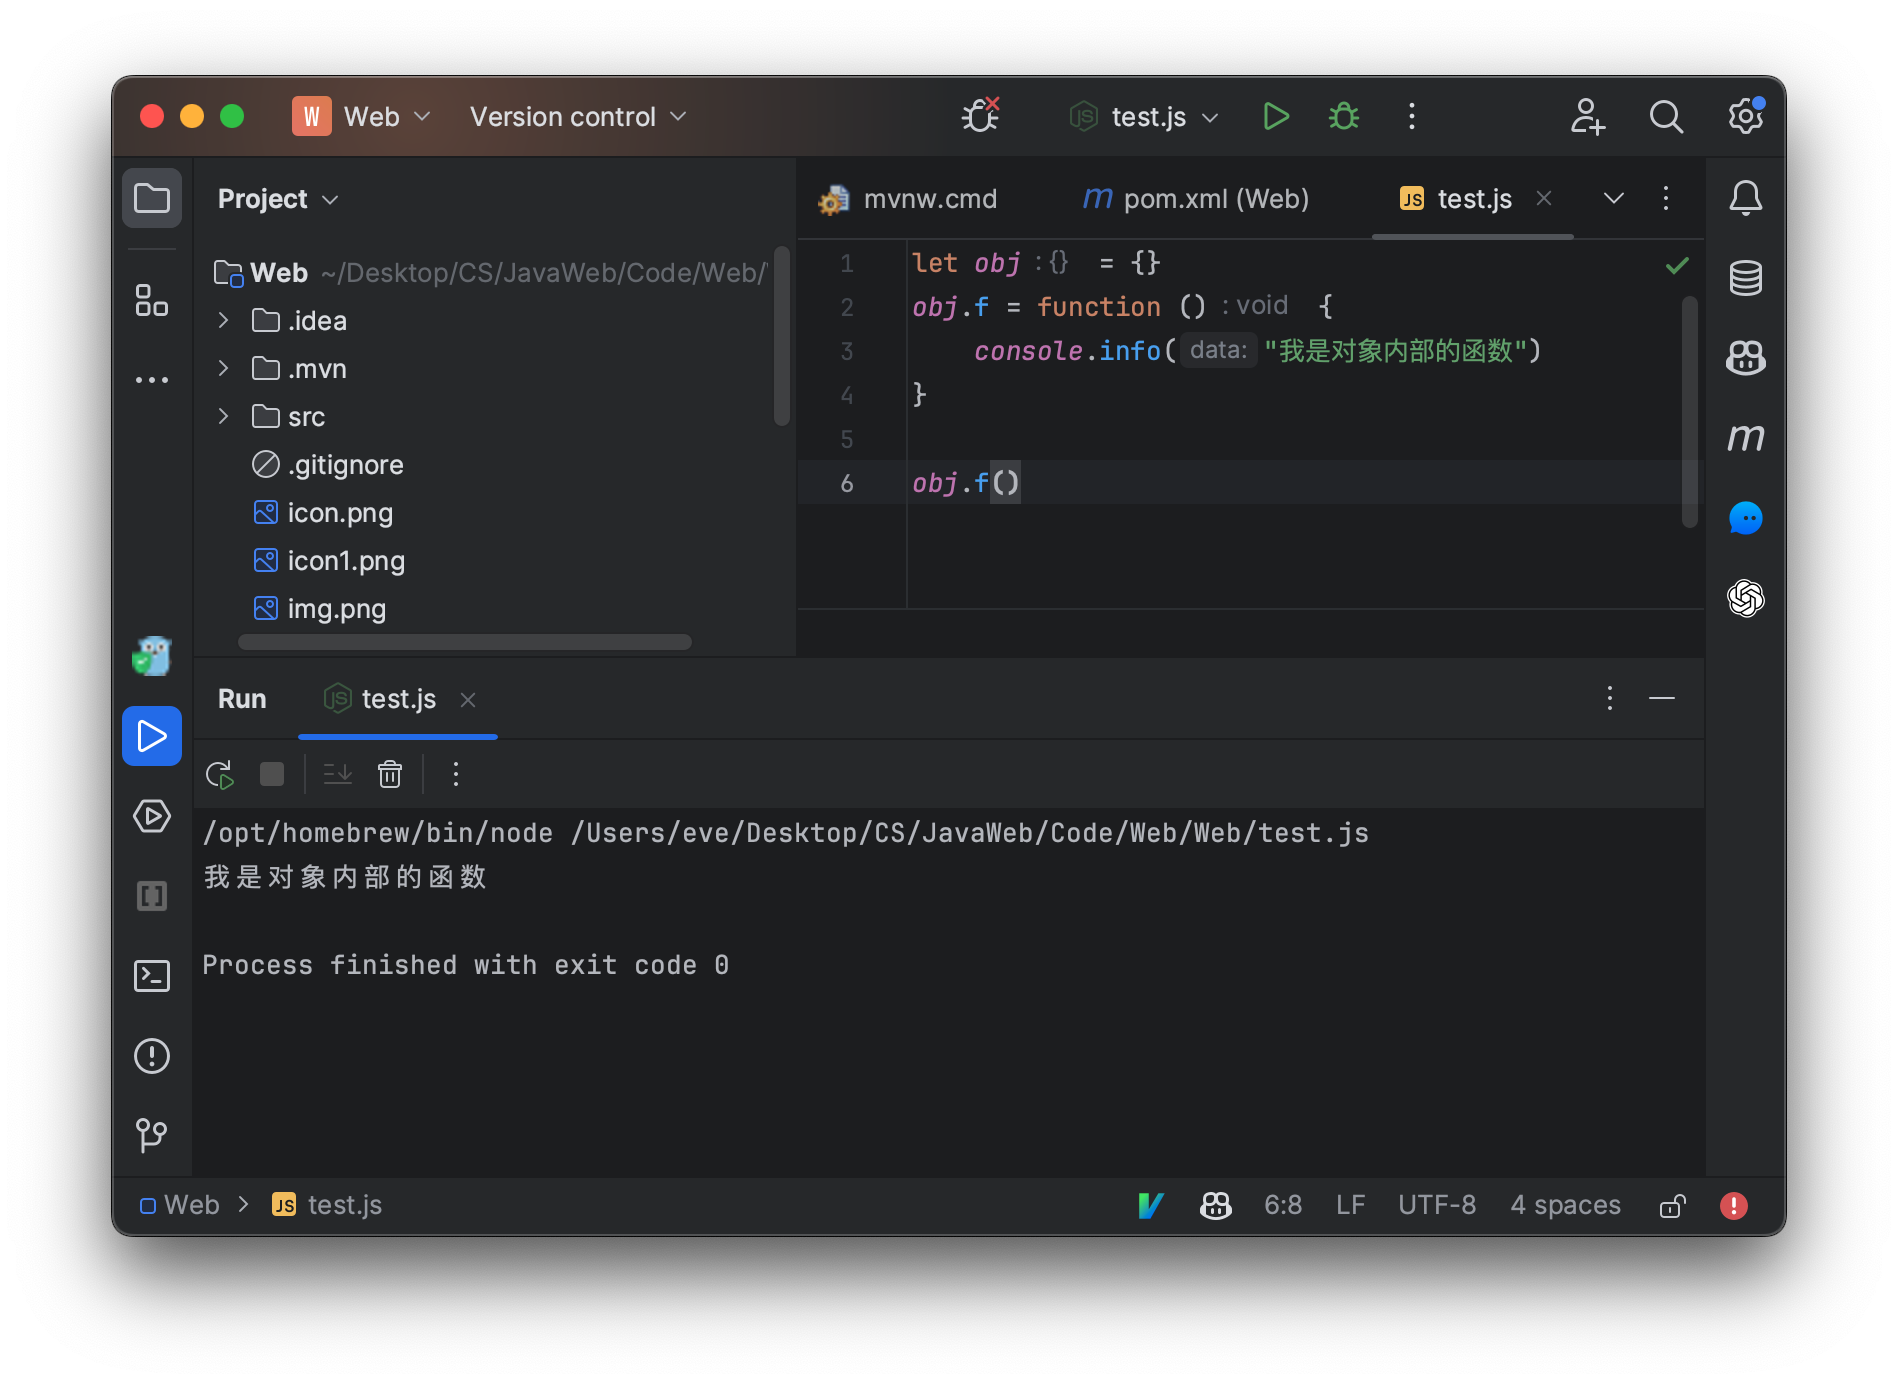Change UTF-8 file encoding
Image resolution: width=1898 pixels, height=1384 pixels.
(x=1437, y=1205)
